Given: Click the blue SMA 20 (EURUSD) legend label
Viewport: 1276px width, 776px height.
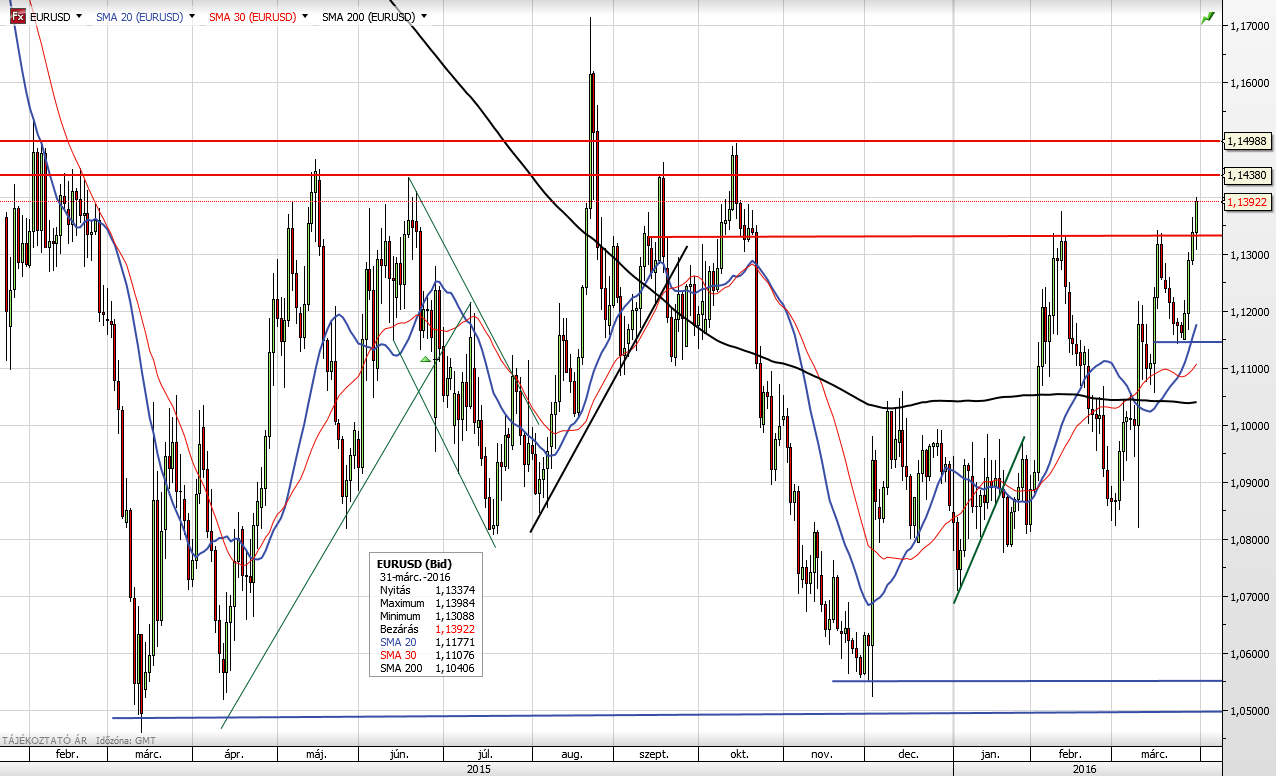Looking at the screenshot, I should [x=140, y=17].
